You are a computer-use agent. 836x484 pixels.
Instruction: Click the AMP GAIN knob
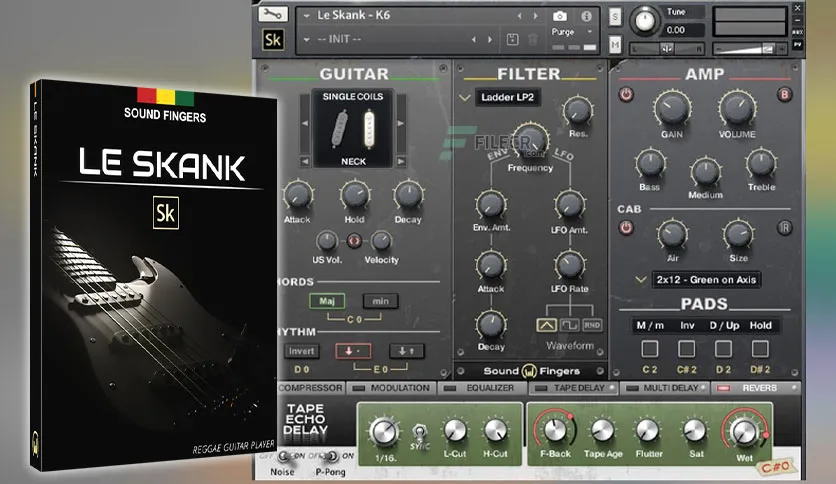click(672, 108)
